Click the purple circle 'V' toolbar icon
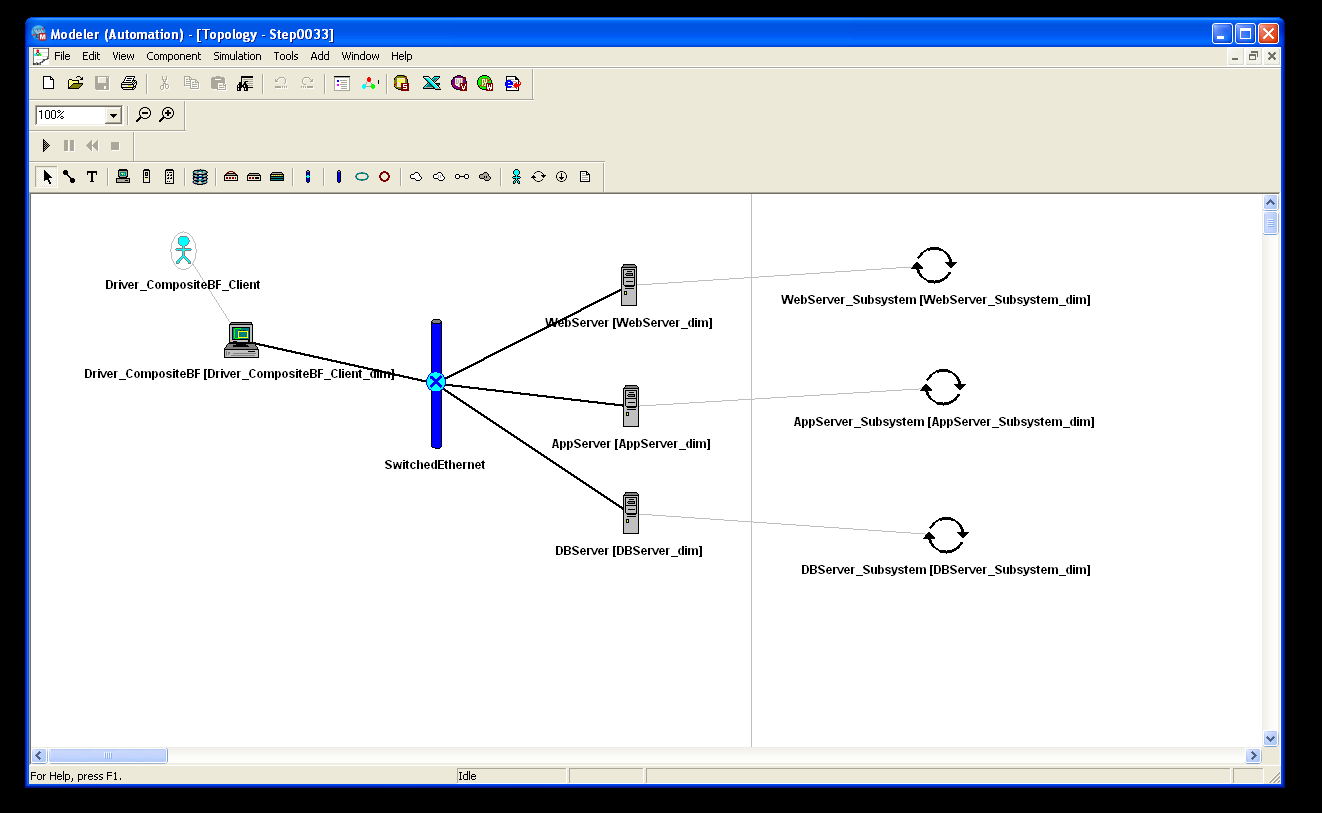Viewport: 1322px width, 813px height. [x=459, y=83]
